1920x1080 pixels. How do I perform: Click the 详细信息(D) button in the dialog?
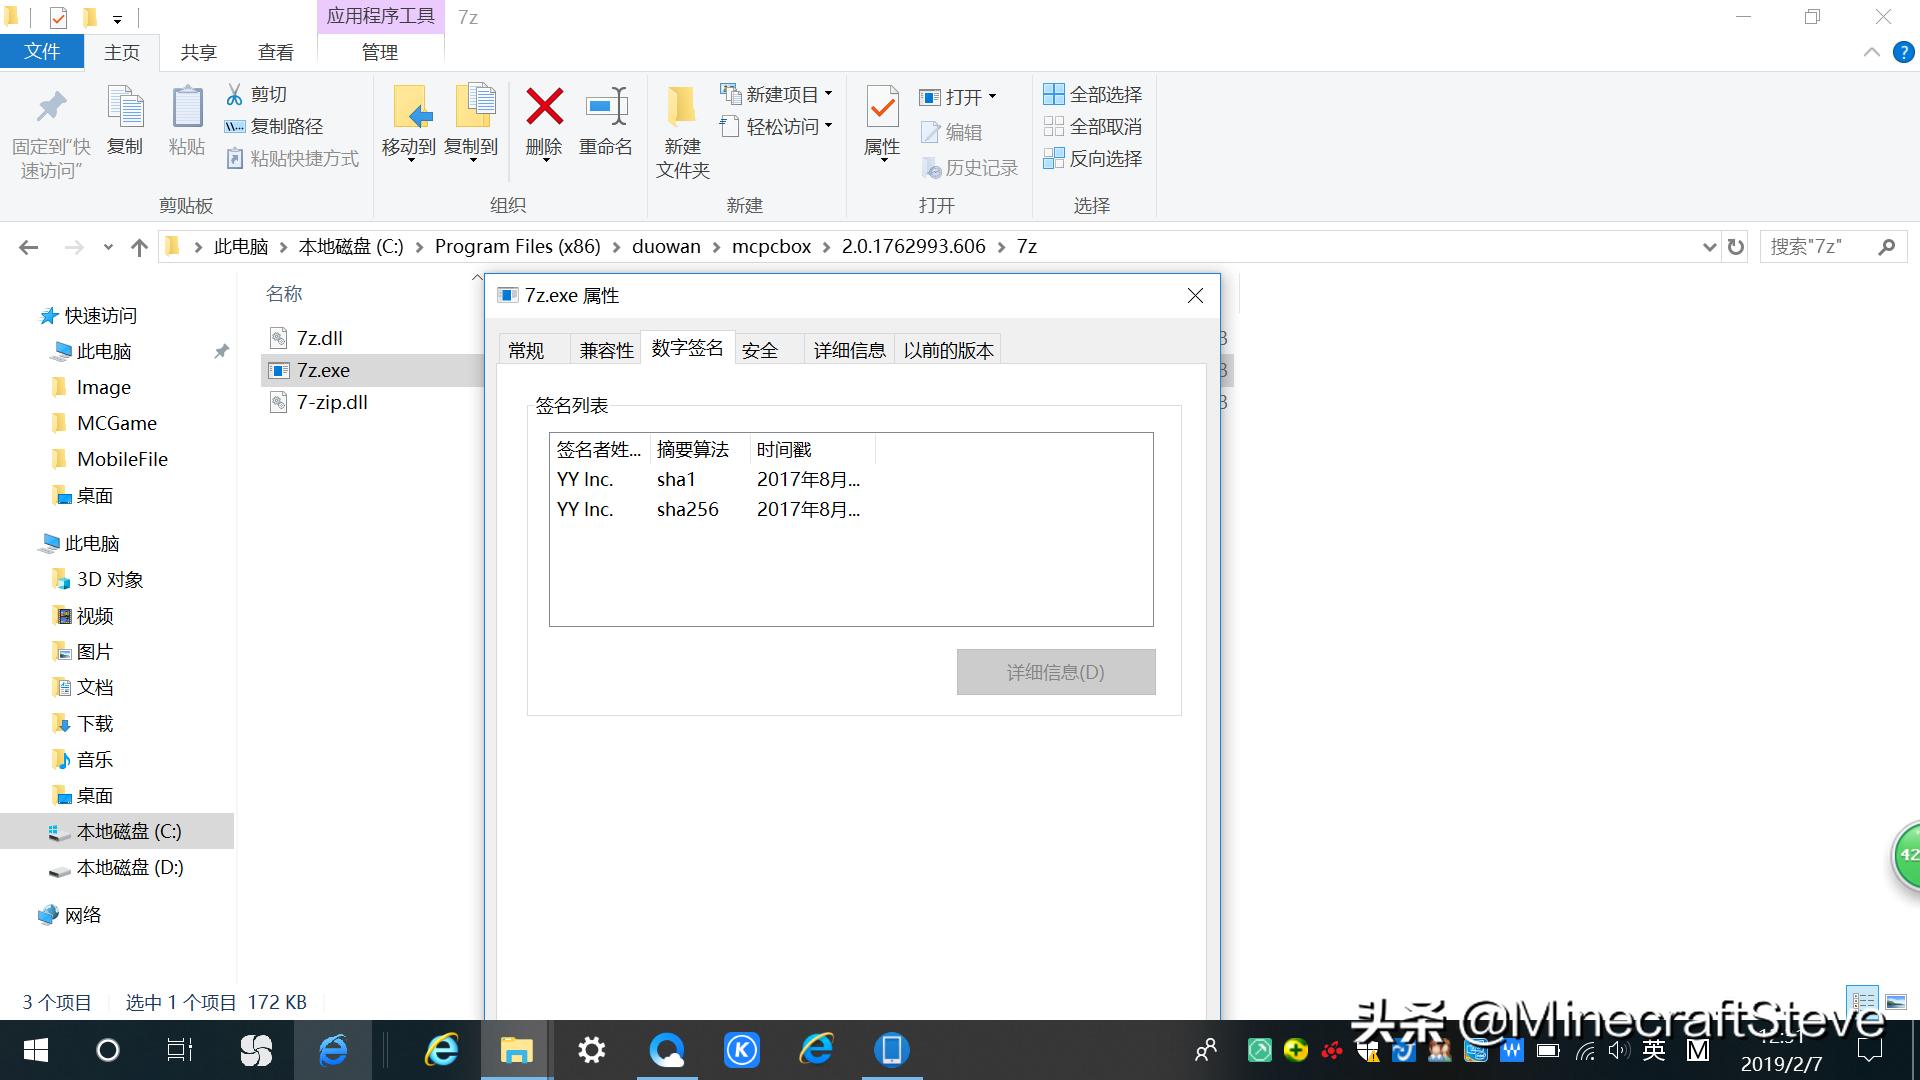pyautogui.click(x=1054, y=672)
